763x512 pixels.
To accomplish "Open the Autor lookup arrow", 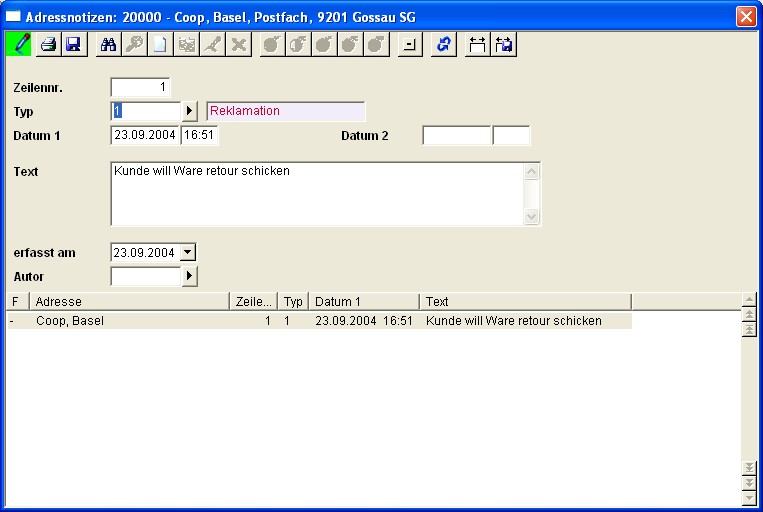I will 189,276.
